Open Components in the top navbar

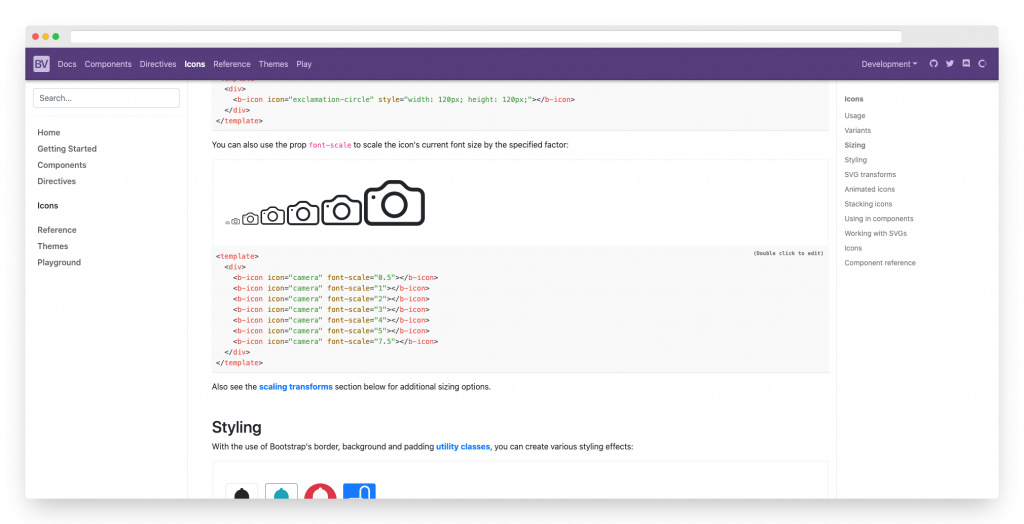tap(108, 64)
